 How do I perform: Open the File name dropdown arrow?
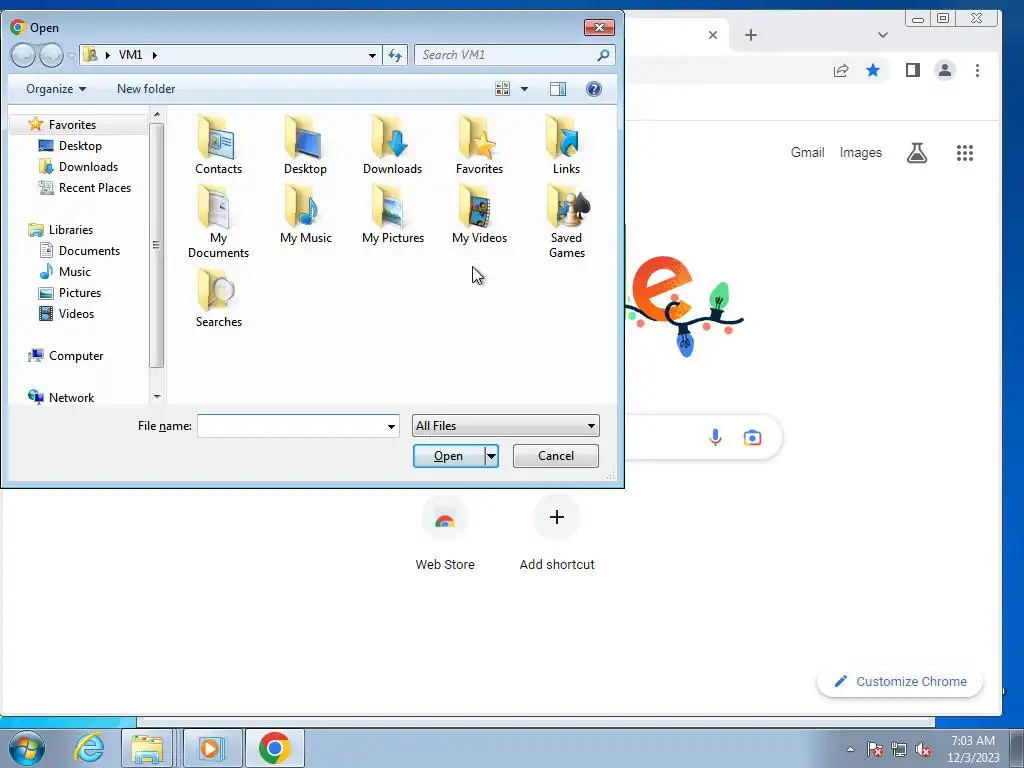click(x=391, y=426)
